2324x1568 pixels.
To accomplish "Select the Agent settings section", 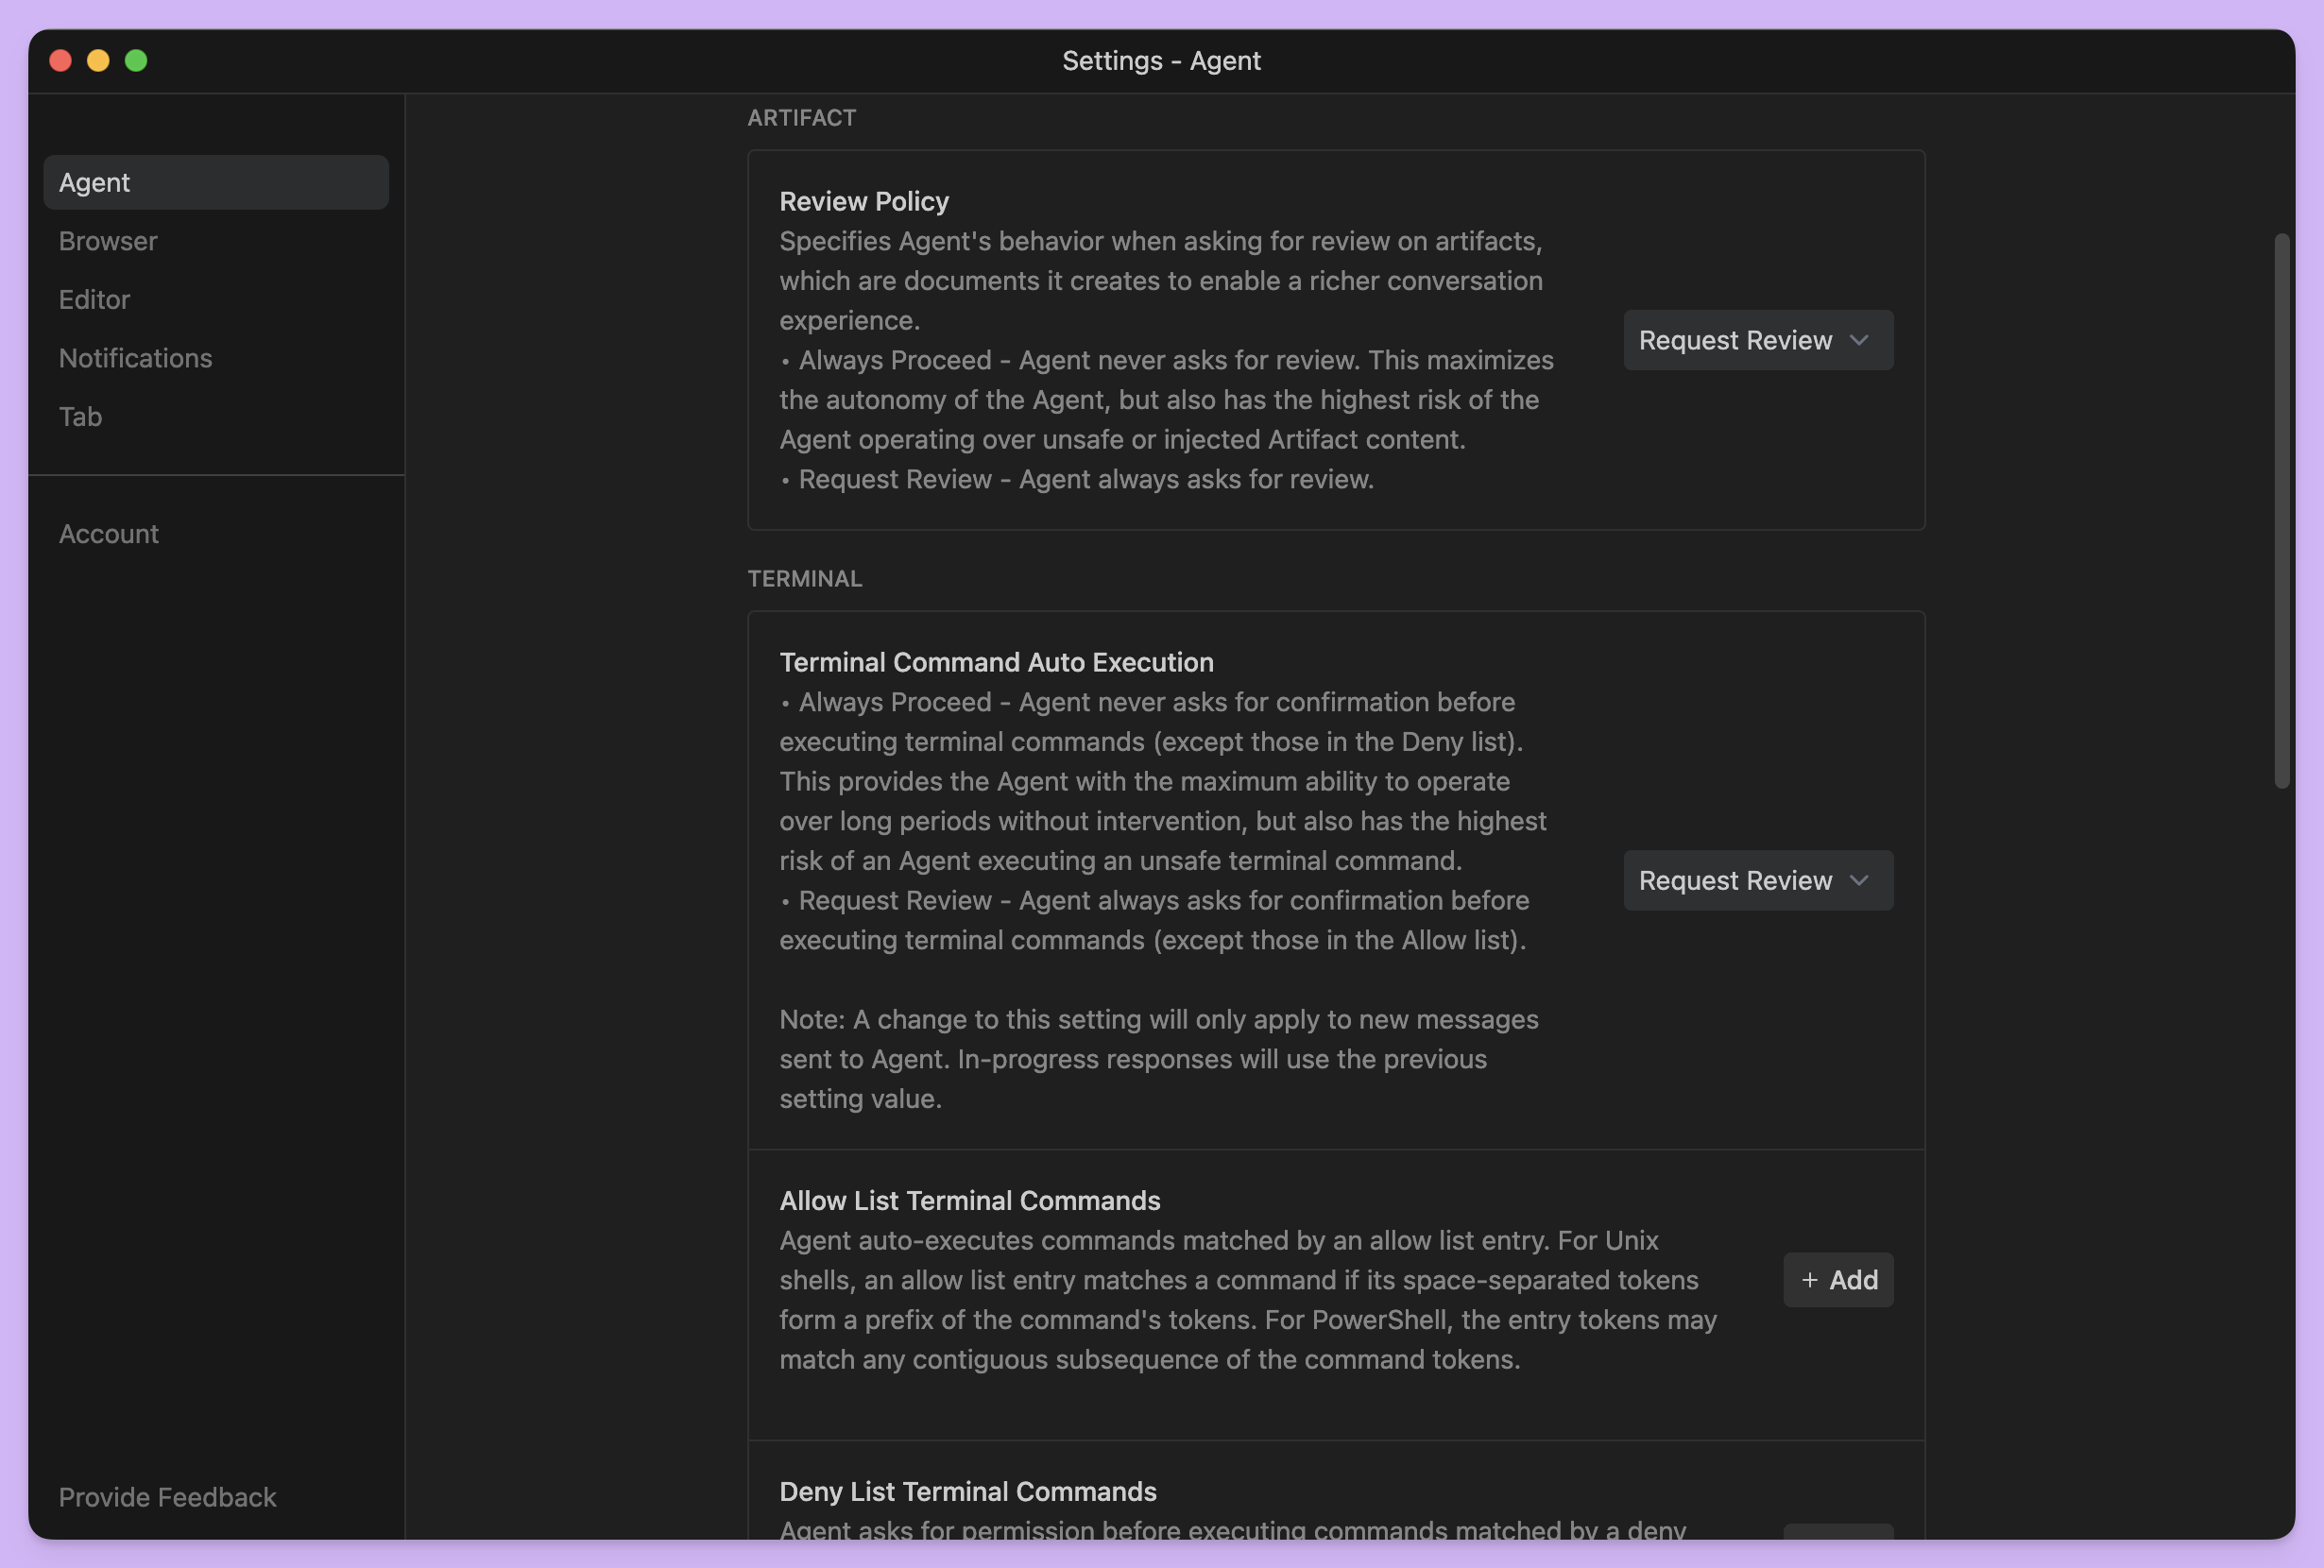I will 216,182.
